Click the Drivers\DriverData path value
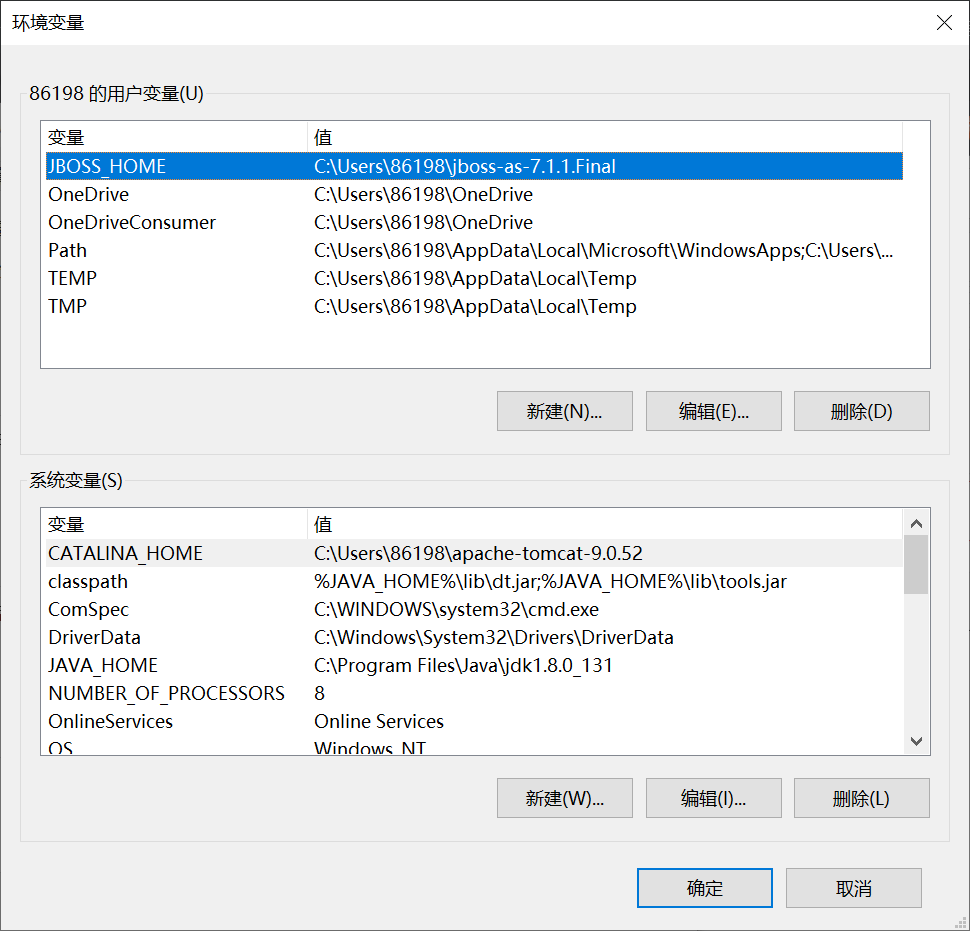970x931 pixels. click(x=494, y=637)
